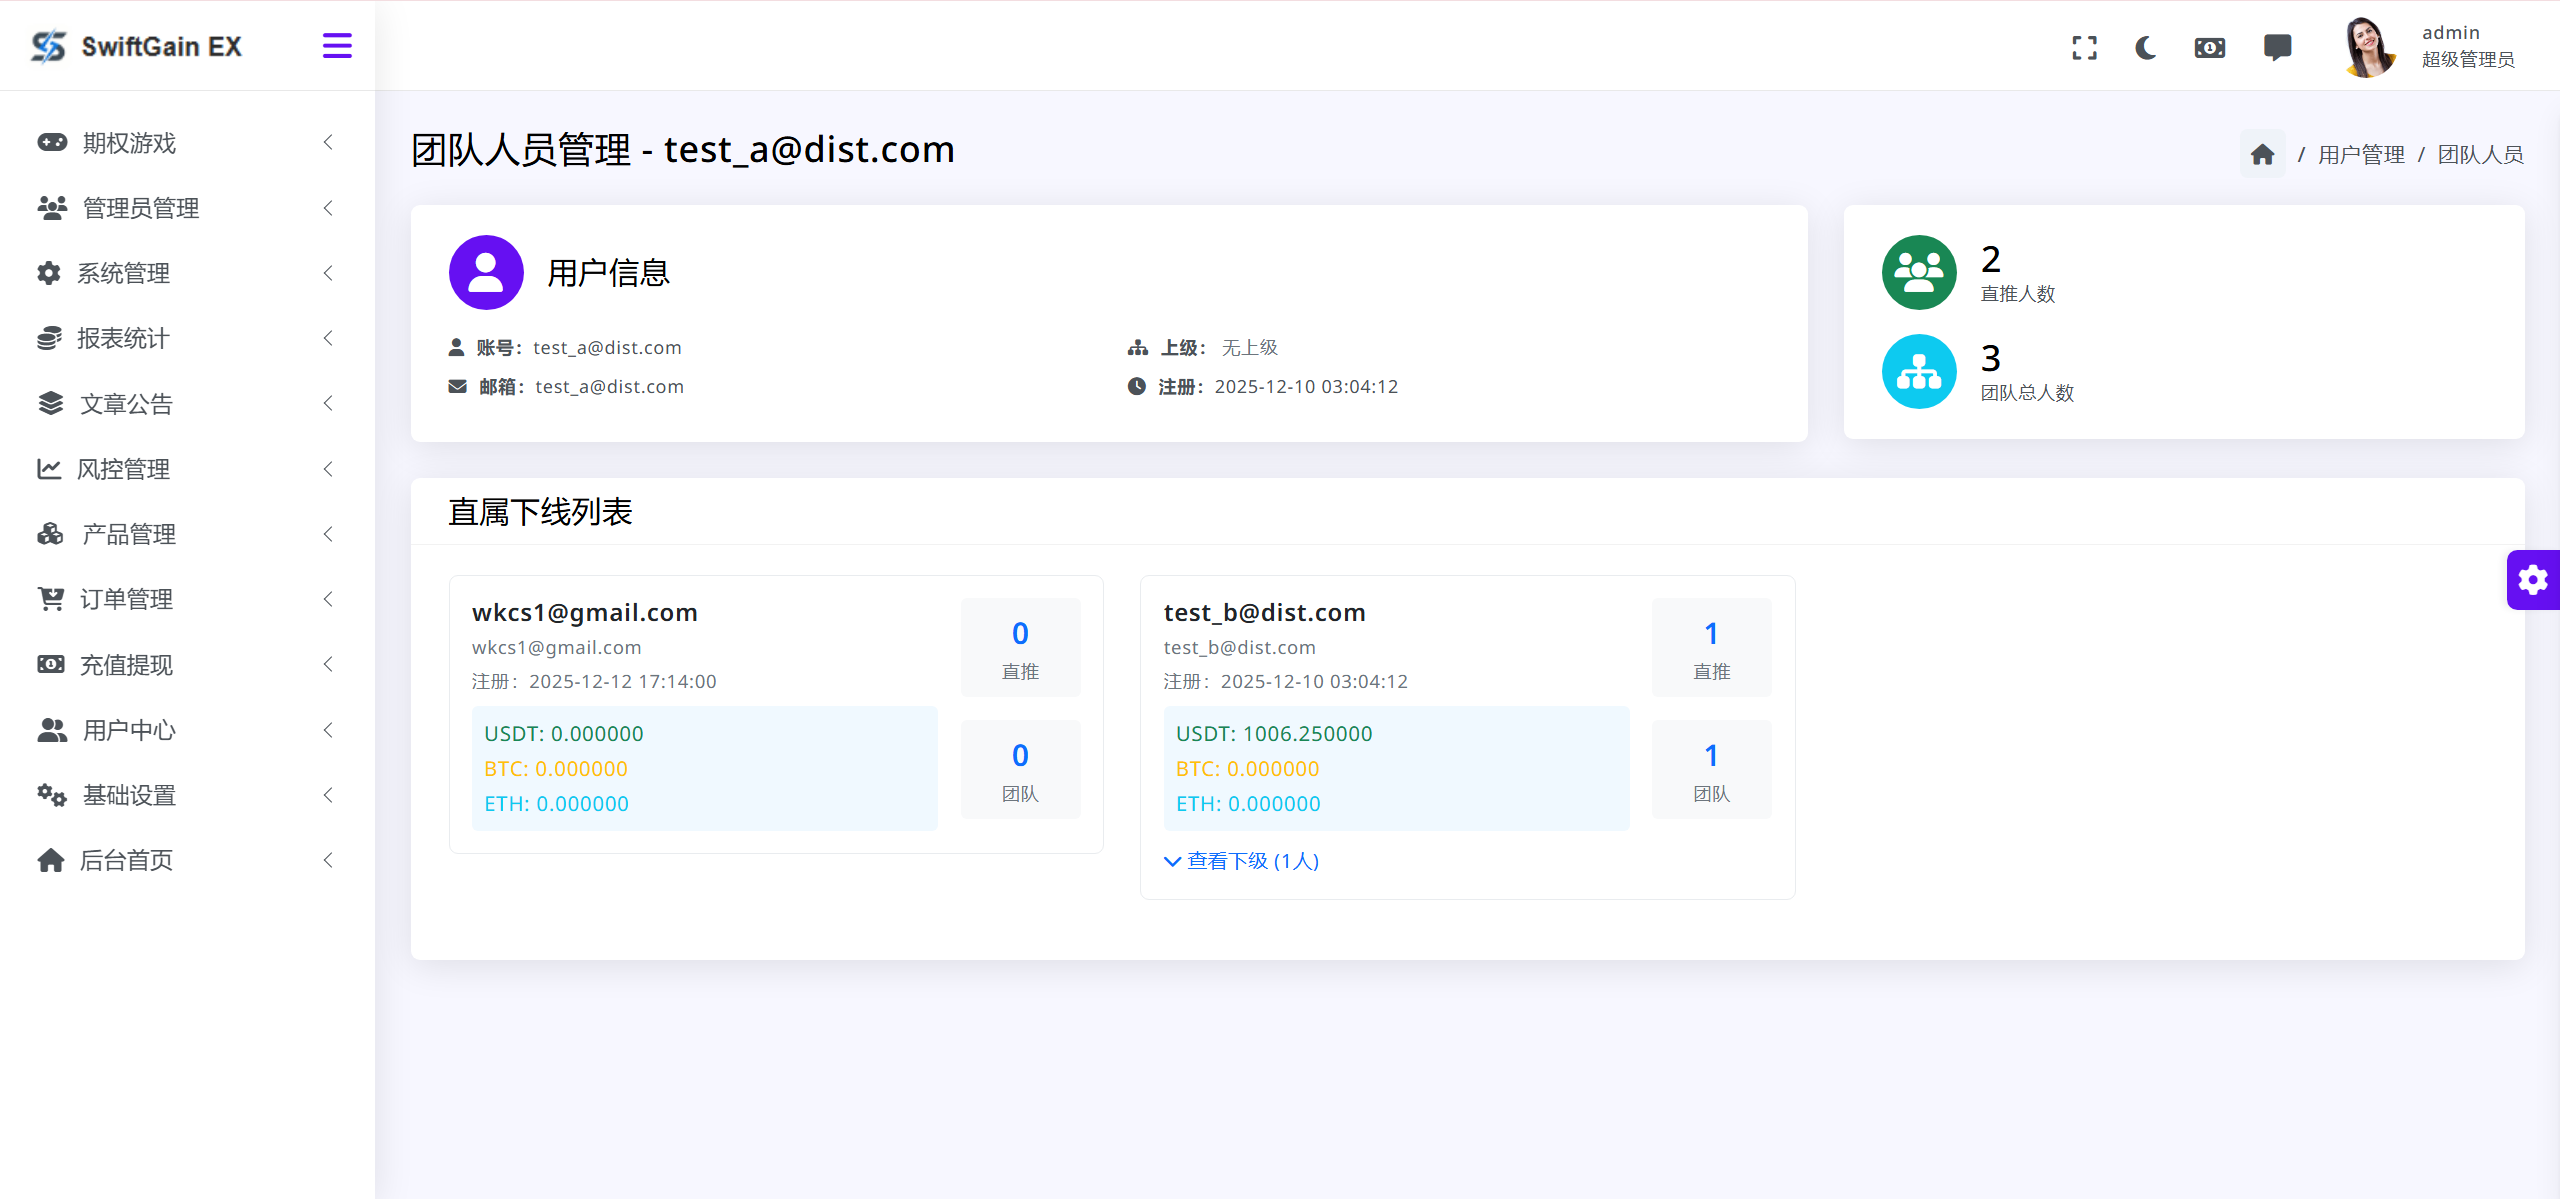Open the floating settings gear on right edge
This screenshot has width=2560, height=1199.
[x=2533, y=580]
